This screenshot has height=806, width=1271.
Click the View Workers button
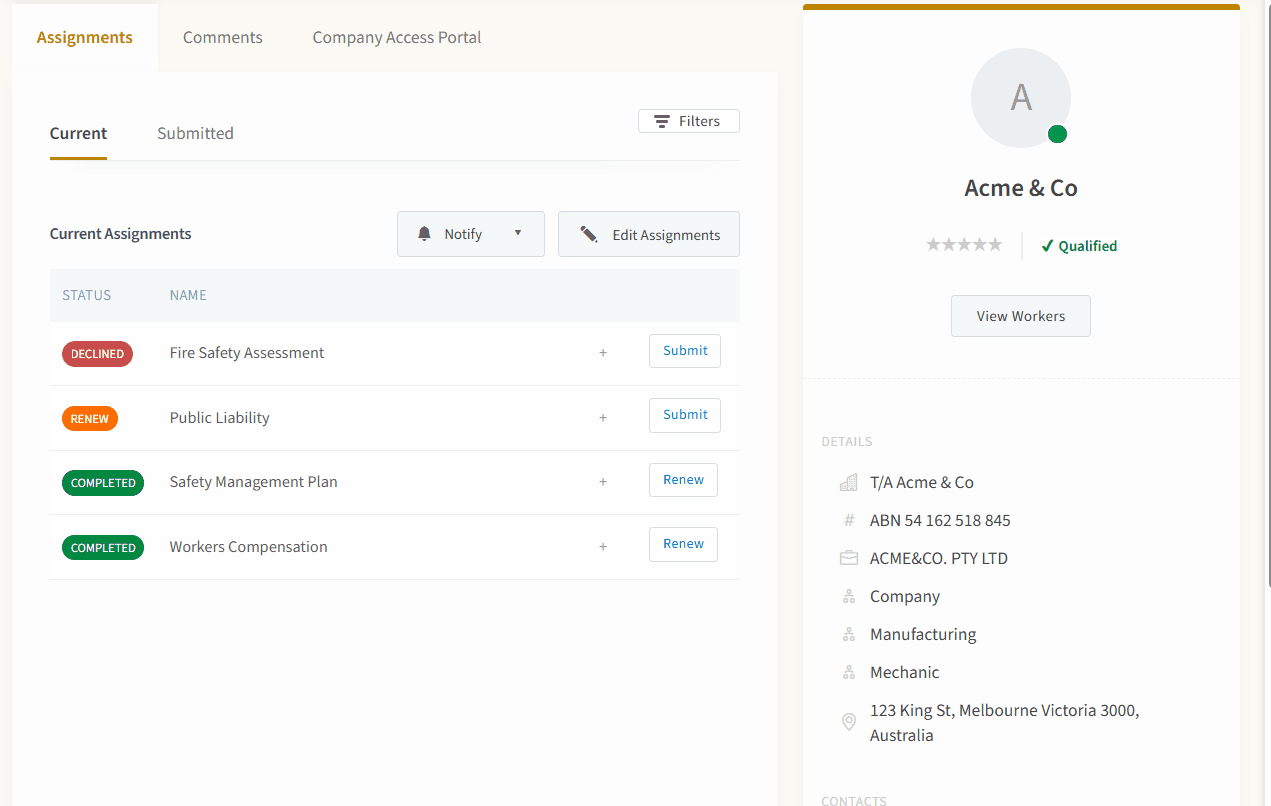[1021, 316]
